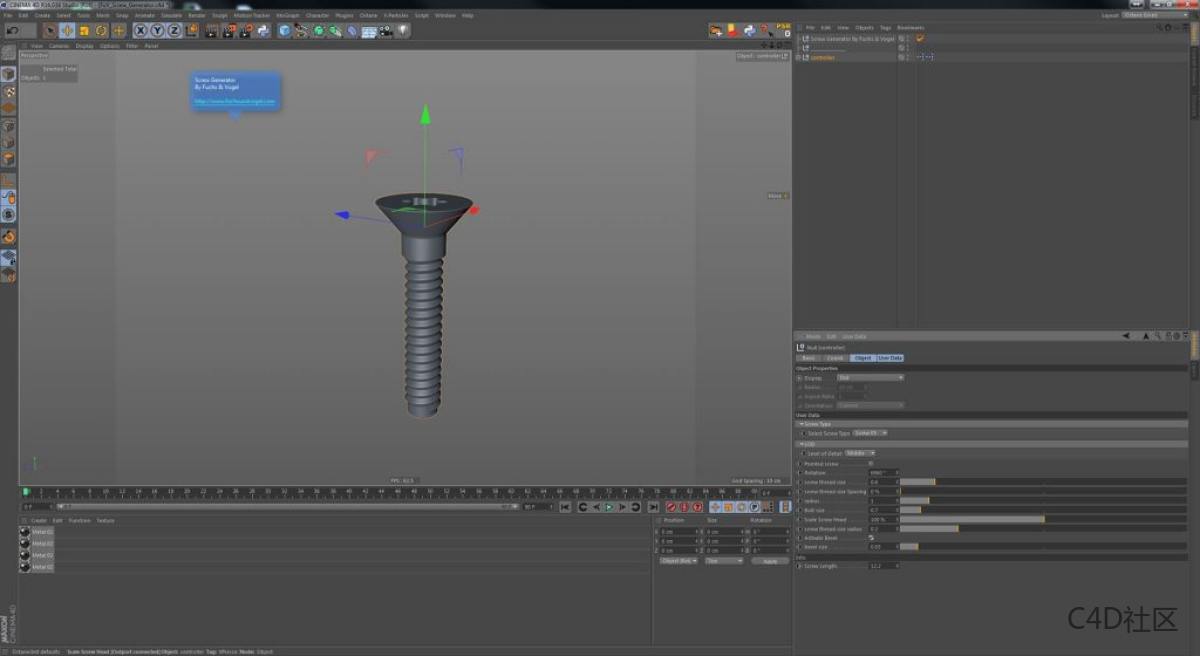Select the Scale tool in the toolbar
Screen dimensions: 1200x656
84,30
